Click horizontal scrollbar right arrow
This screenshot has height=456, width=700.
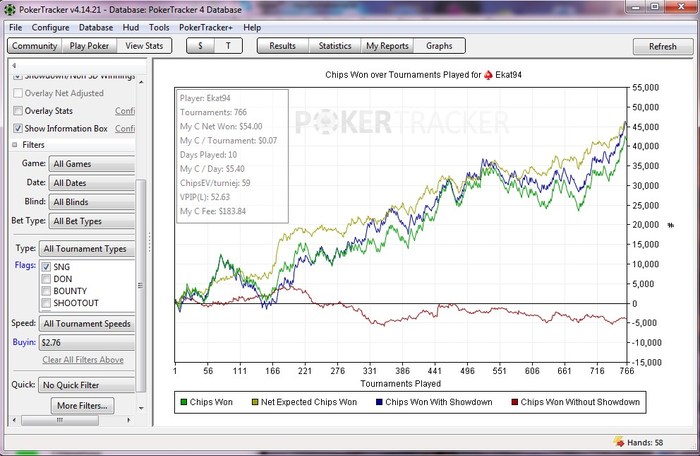click(x=129, y=420)
